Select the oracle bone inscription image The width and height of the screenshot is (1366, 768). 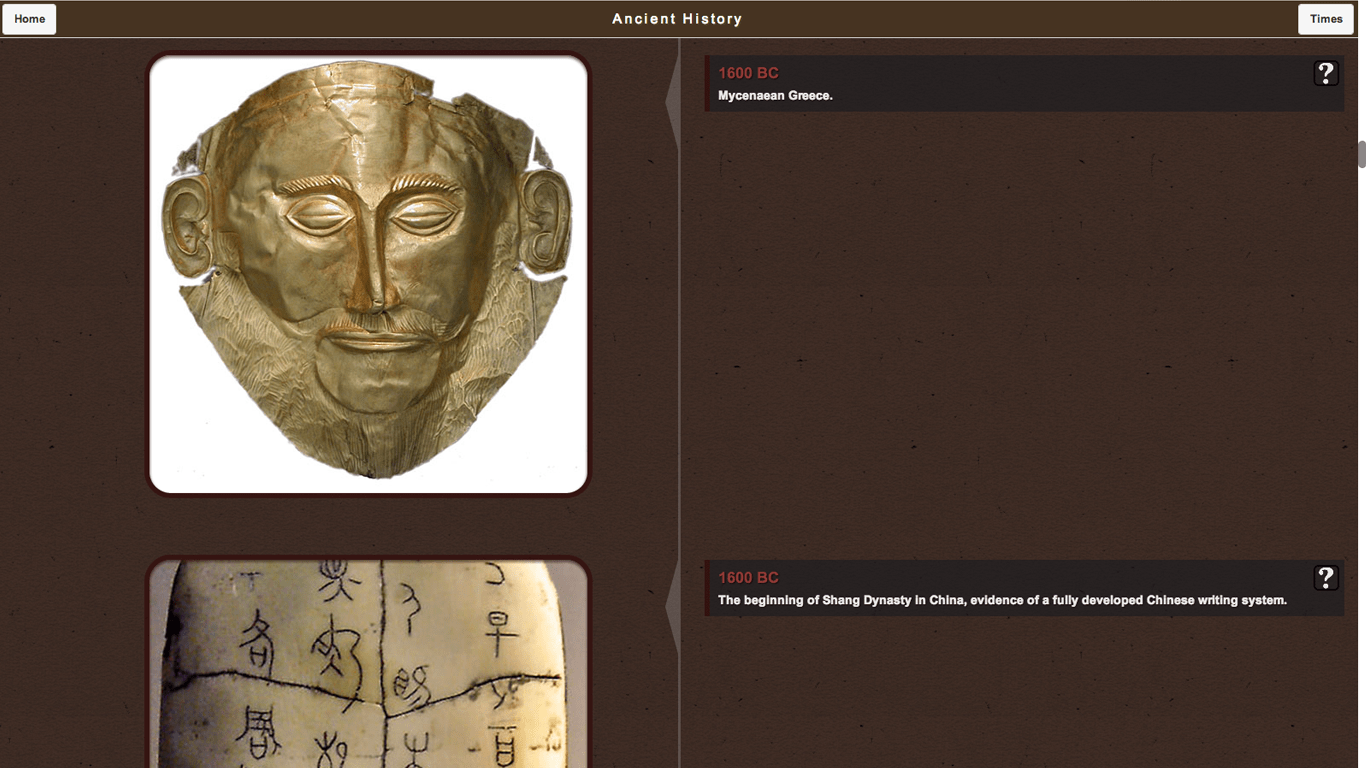[x=368, y=665]
